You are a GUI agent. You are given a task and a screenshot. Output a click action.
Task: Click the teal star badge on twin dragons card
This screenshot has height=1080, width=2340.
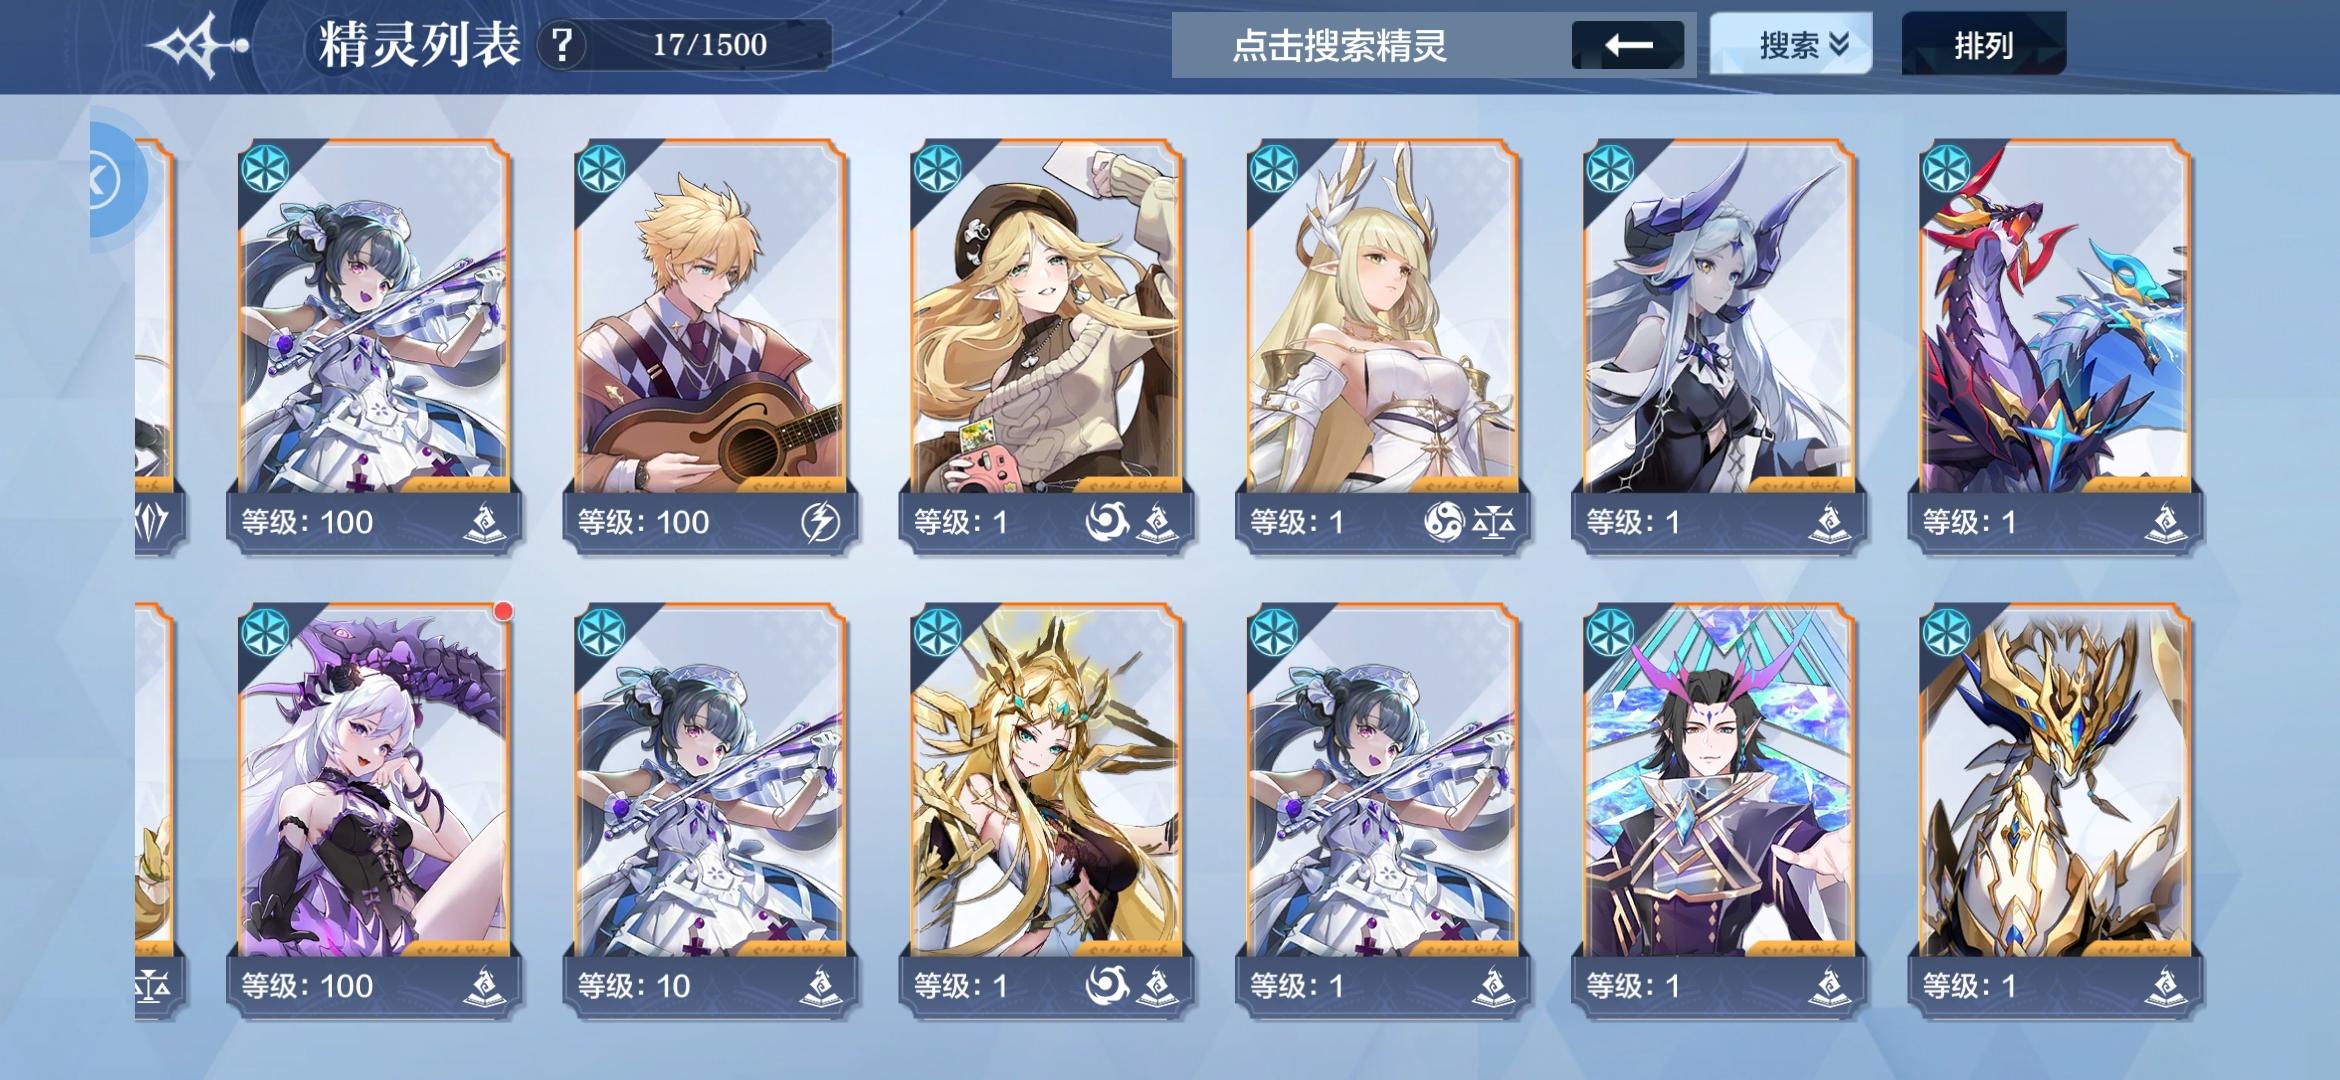pyautogui.click(x=1946, y=168)
